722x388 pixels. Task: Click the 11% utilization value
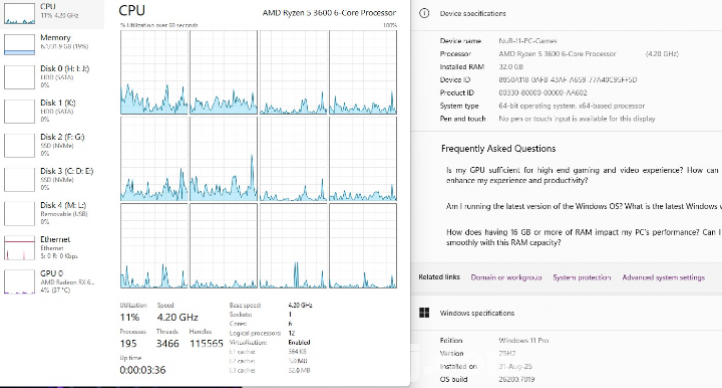tap(129, 317)
